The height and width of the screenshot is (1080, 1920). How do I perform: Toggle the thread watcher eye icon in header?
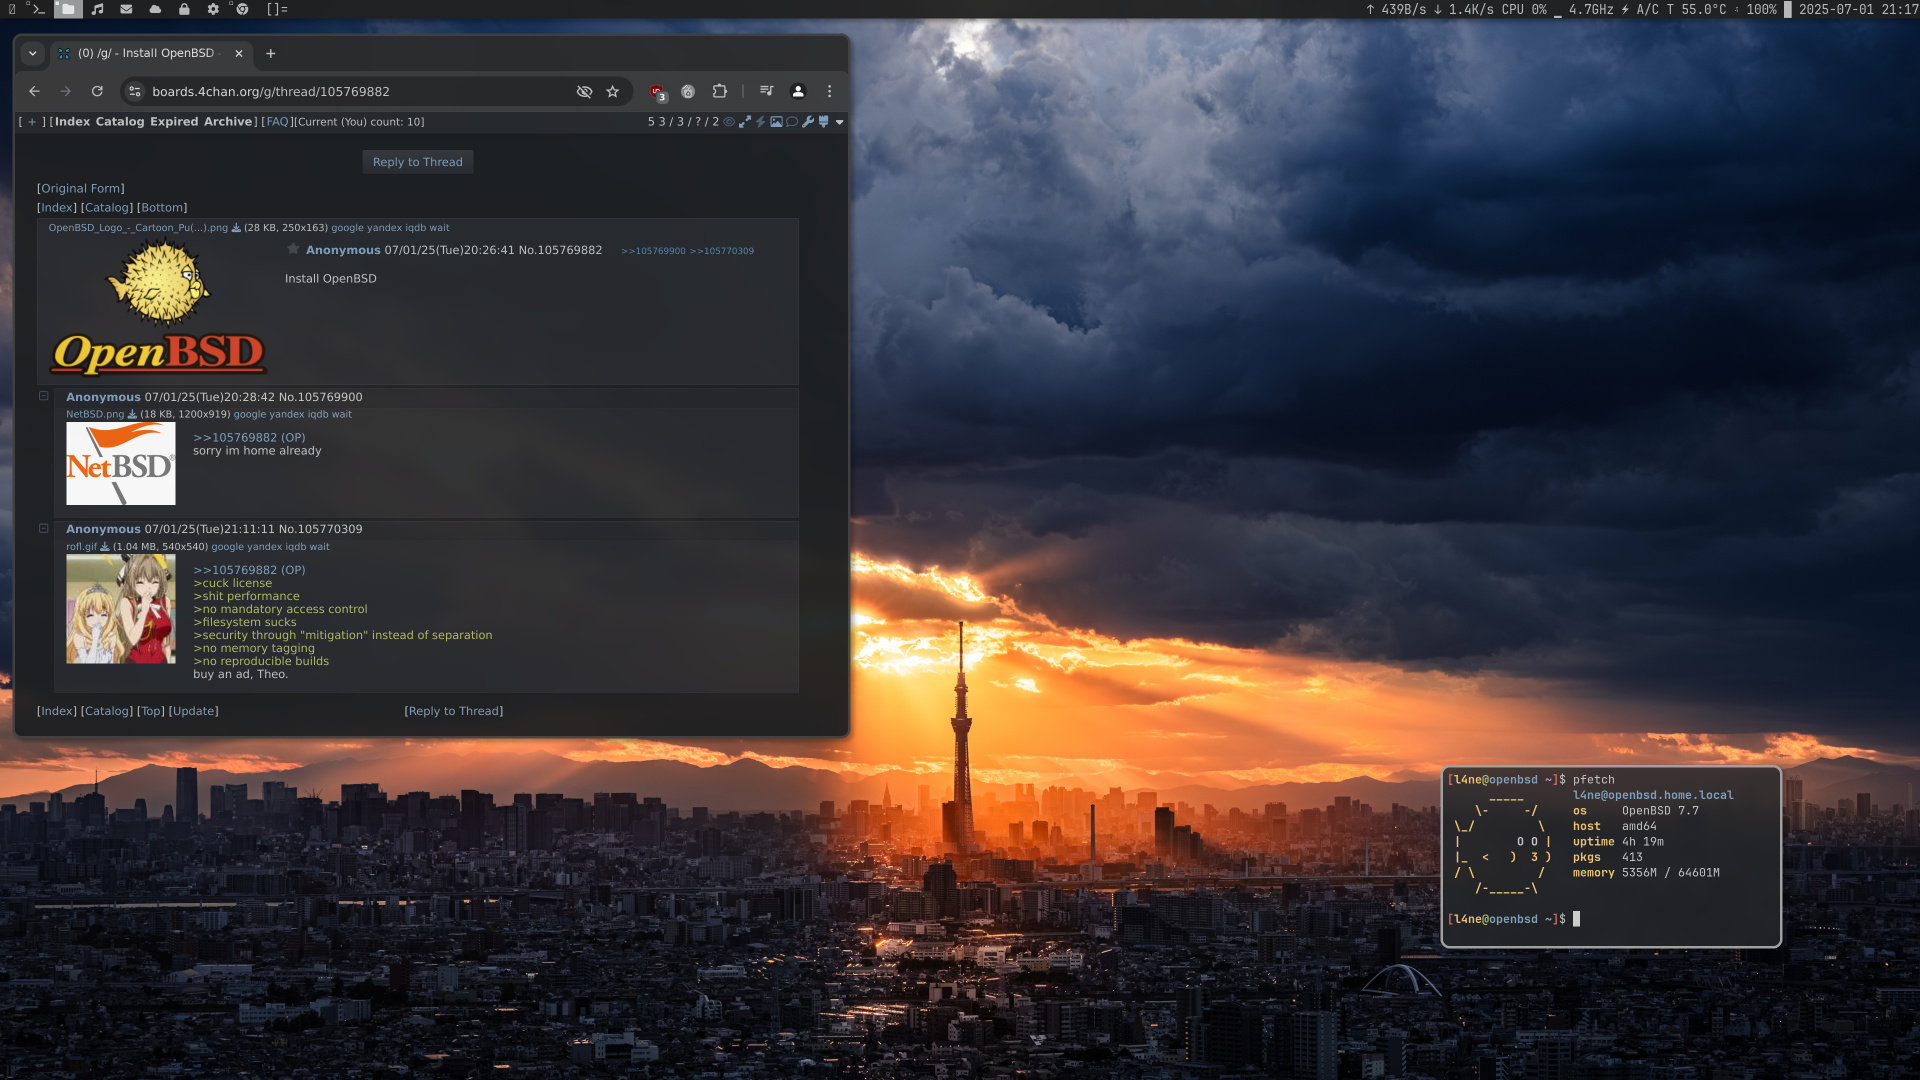[x=729, y=122]
